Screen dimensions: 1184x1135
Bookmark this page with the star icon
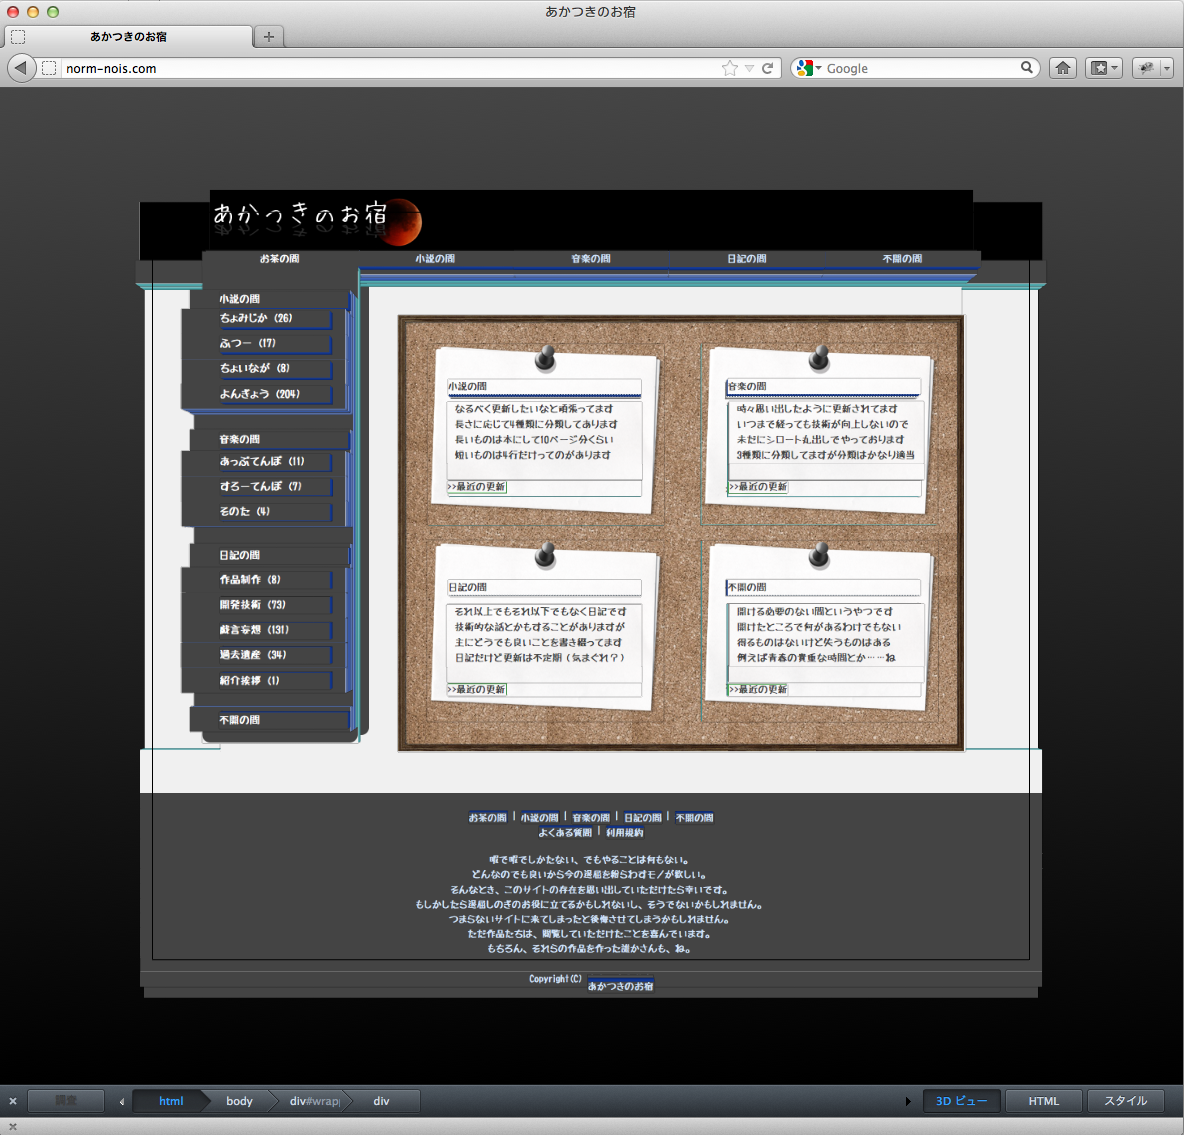click(x=729, y=68)
